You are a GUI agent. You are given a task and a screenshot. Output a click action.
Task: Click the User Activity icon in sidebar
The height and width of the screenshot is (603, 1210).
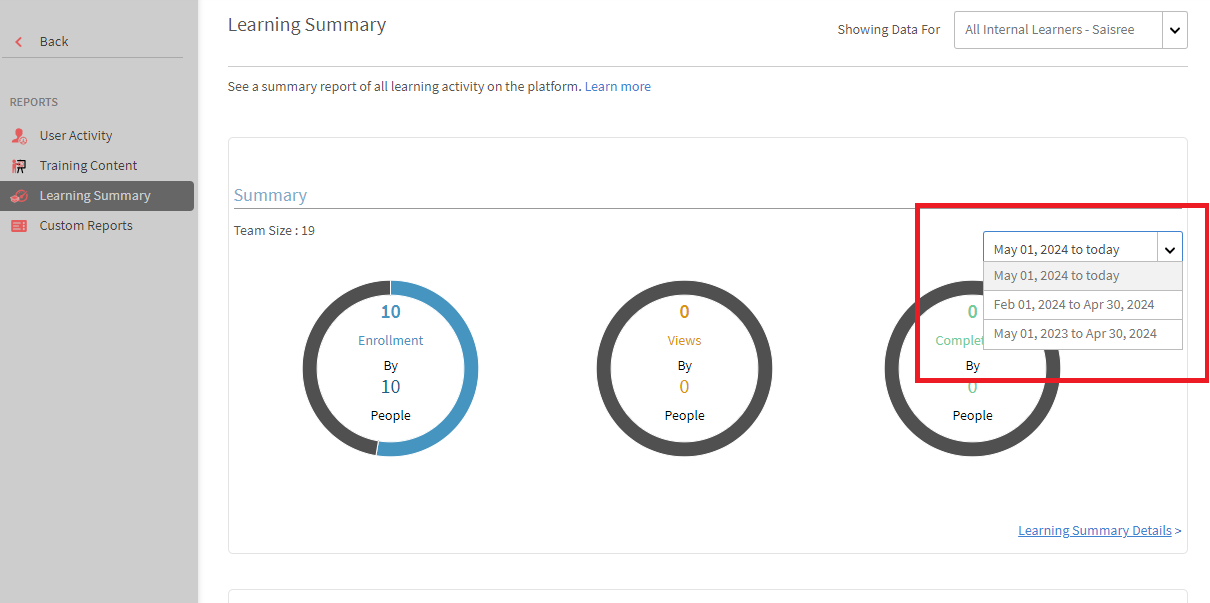[19, 136]
